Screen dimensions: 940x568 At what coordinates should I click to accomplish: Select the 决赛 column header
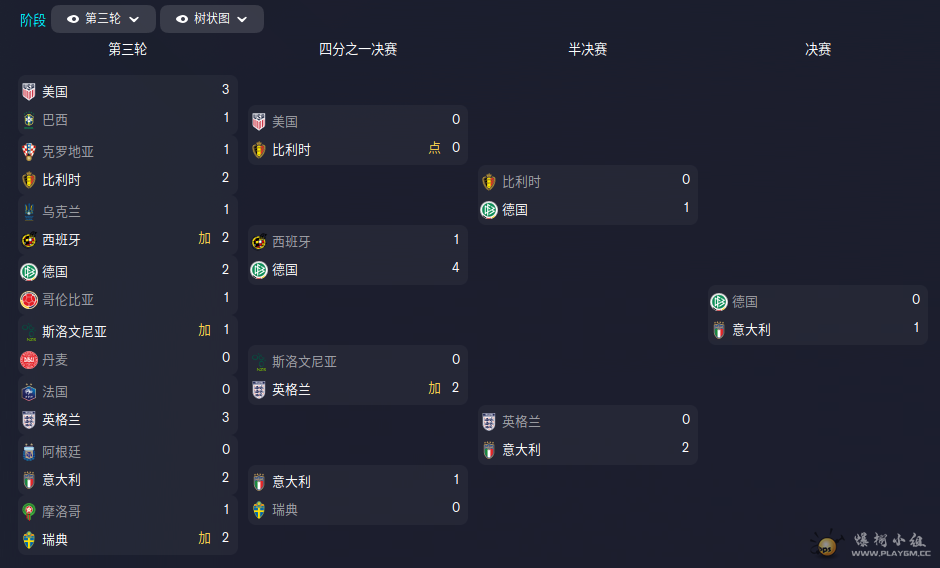(x=818, y=49)
